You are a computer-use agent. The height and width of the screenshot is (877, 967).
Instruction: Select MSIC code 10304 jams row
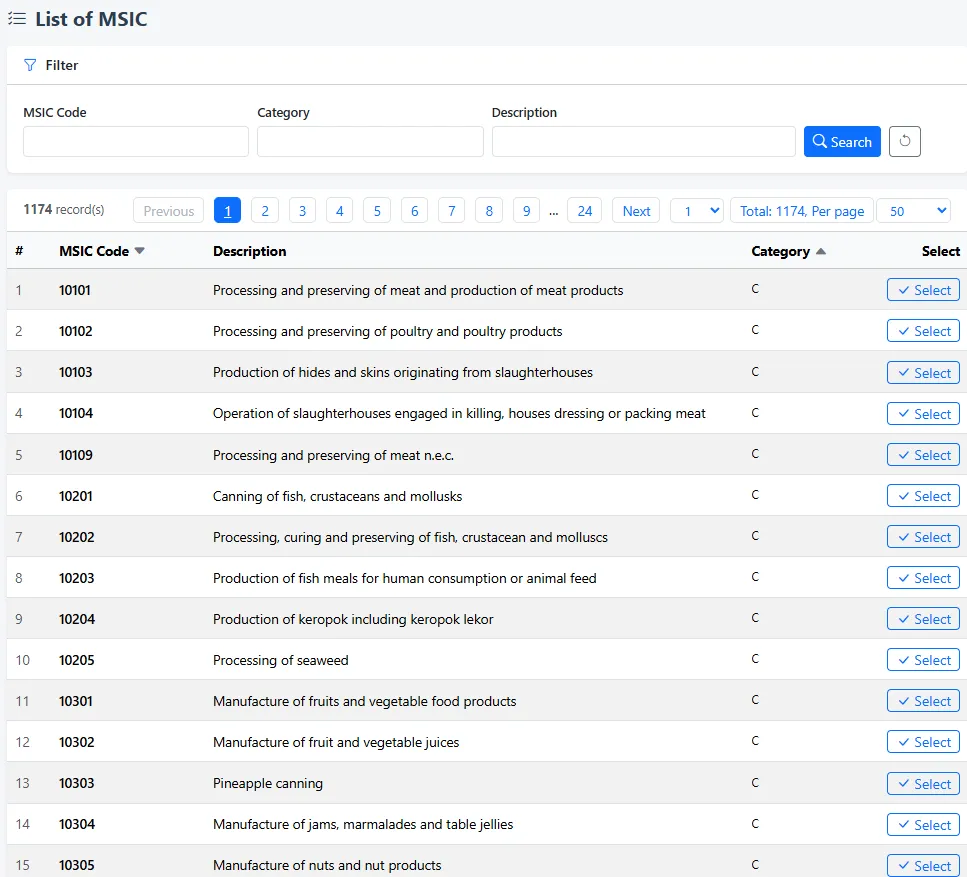point(923,825)
